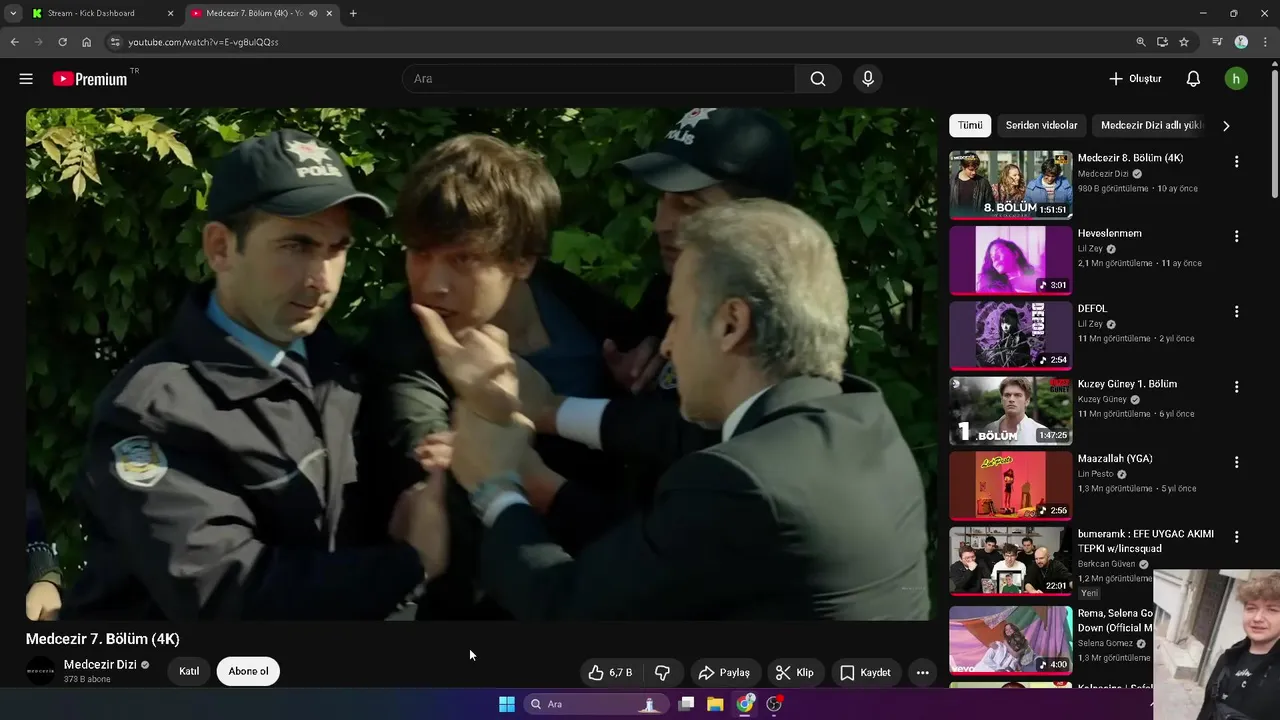Screen dimensions: 1280x720
Task: Open options menu for Kuzey Güney 1. Bölüm
Action: pos(1236,387)
